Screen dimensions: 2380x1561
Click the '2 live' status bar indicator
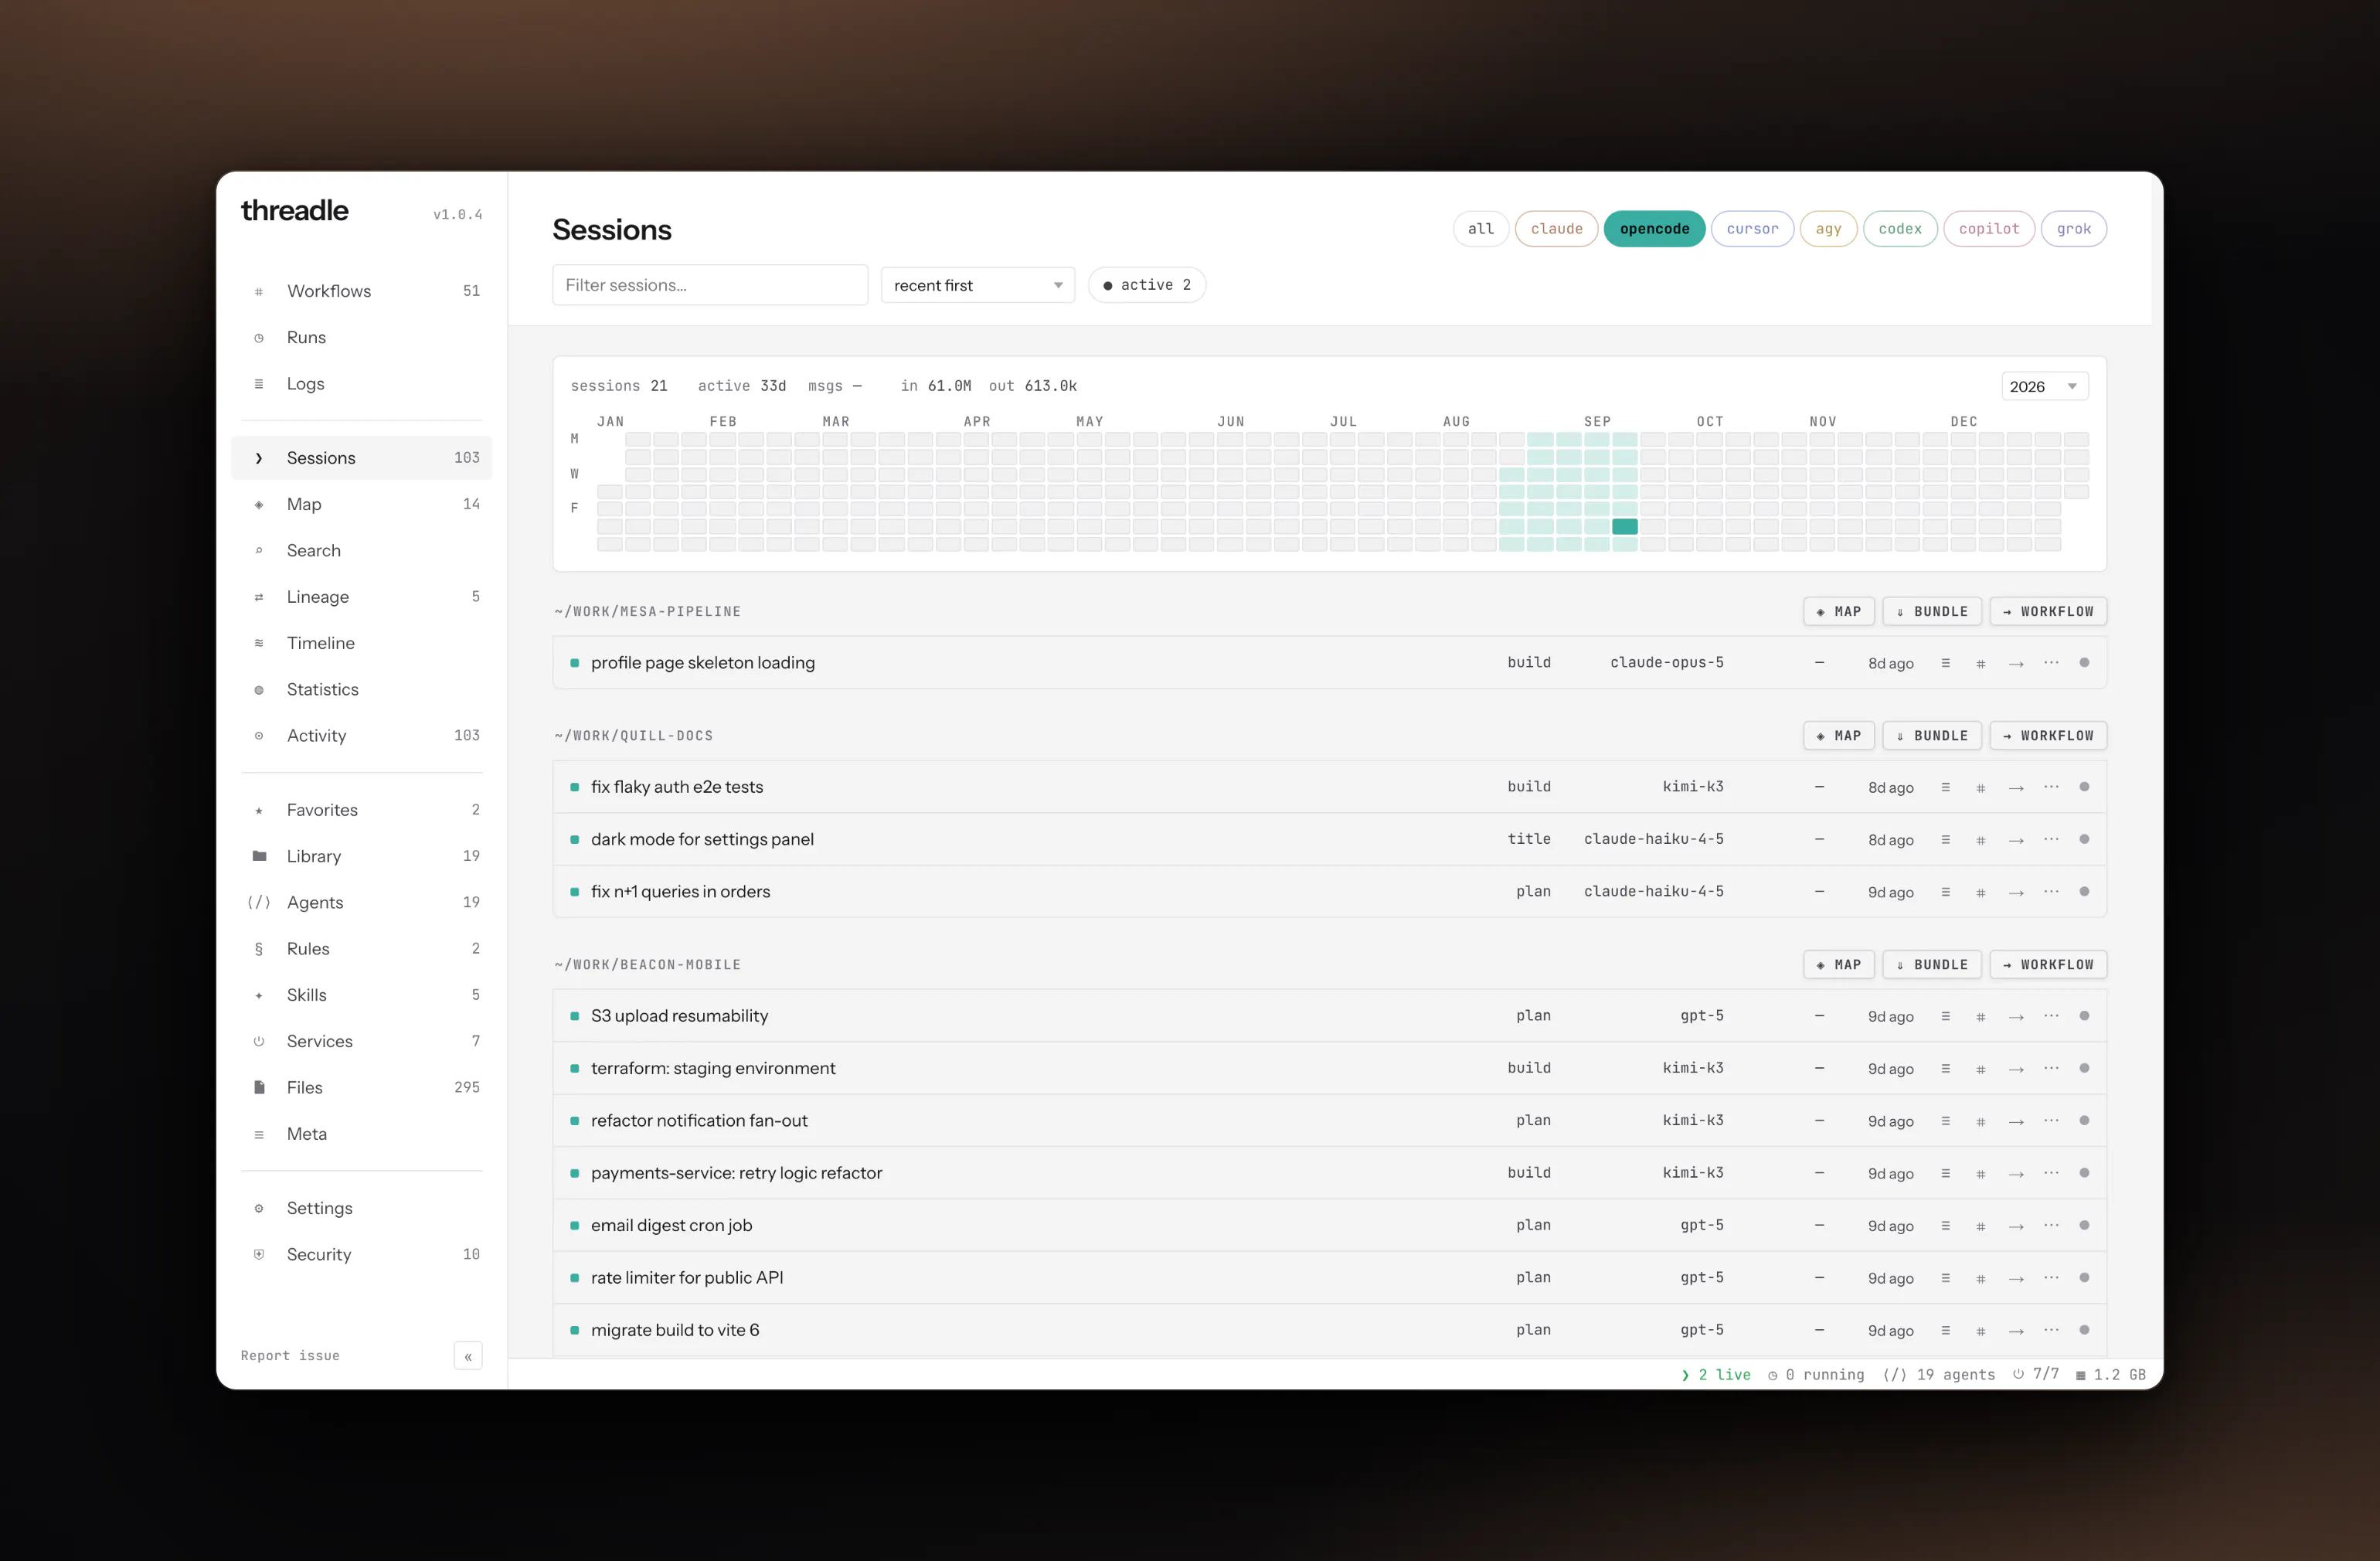1716,1376
